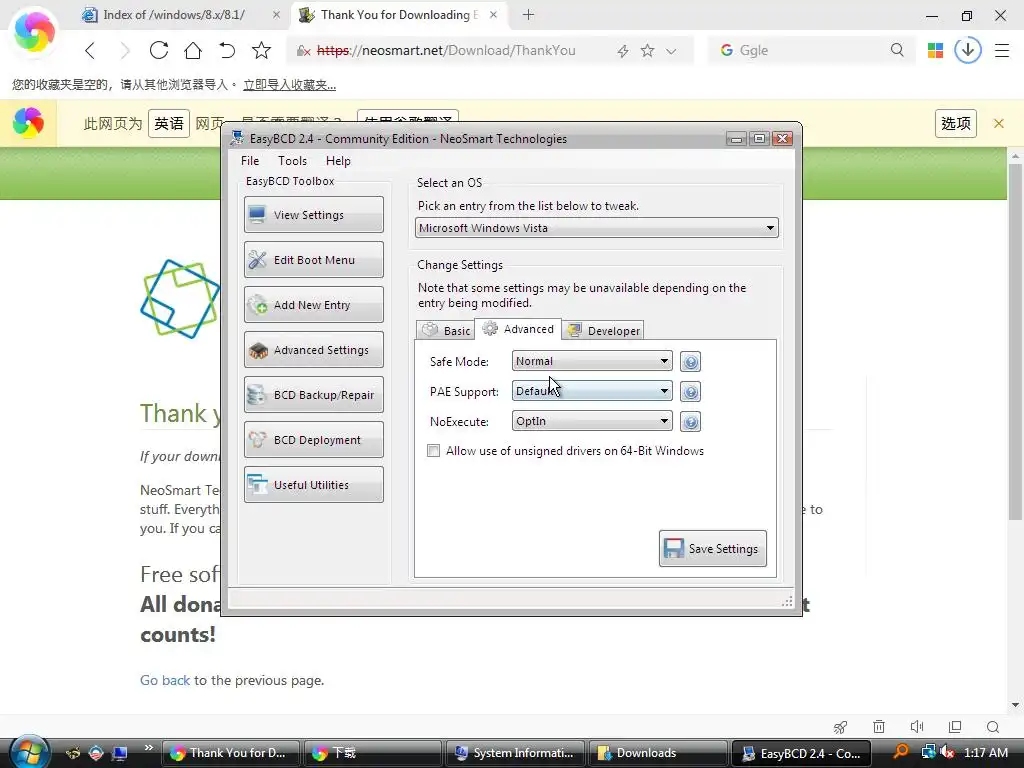This screenshot has height=768, width=1024.
Task: Expand the Safe Mode dropdown
Action: (592, 361)
